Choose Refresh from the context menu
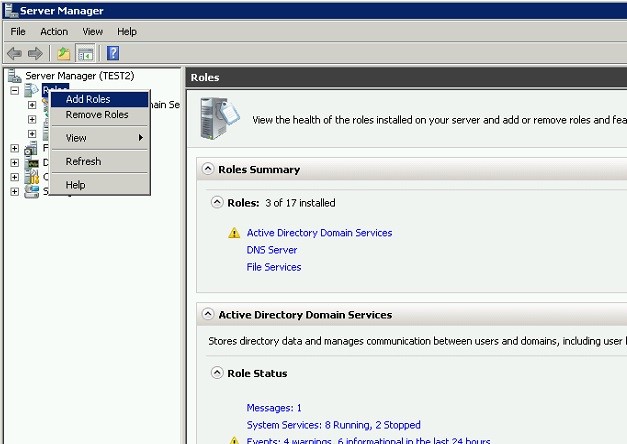The image size is (627, 444). (x=100, y=162)
